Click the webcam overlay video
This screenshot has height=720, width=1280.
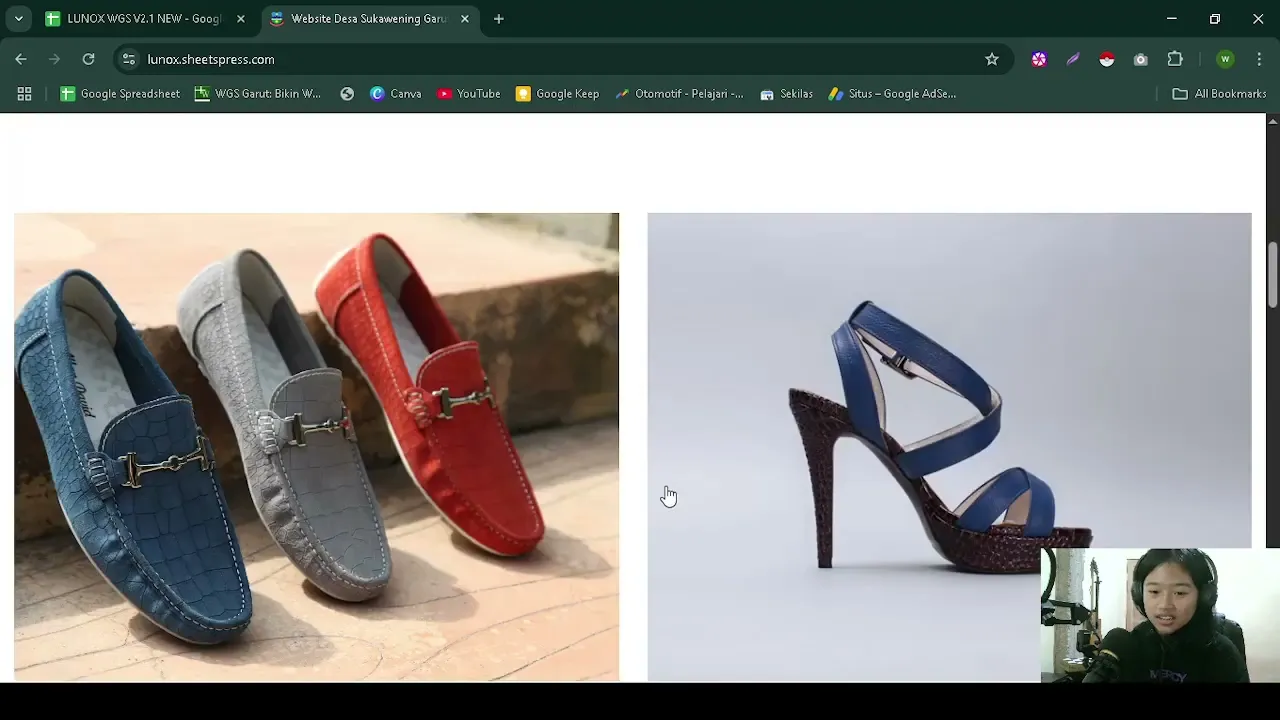point(1160,615)
